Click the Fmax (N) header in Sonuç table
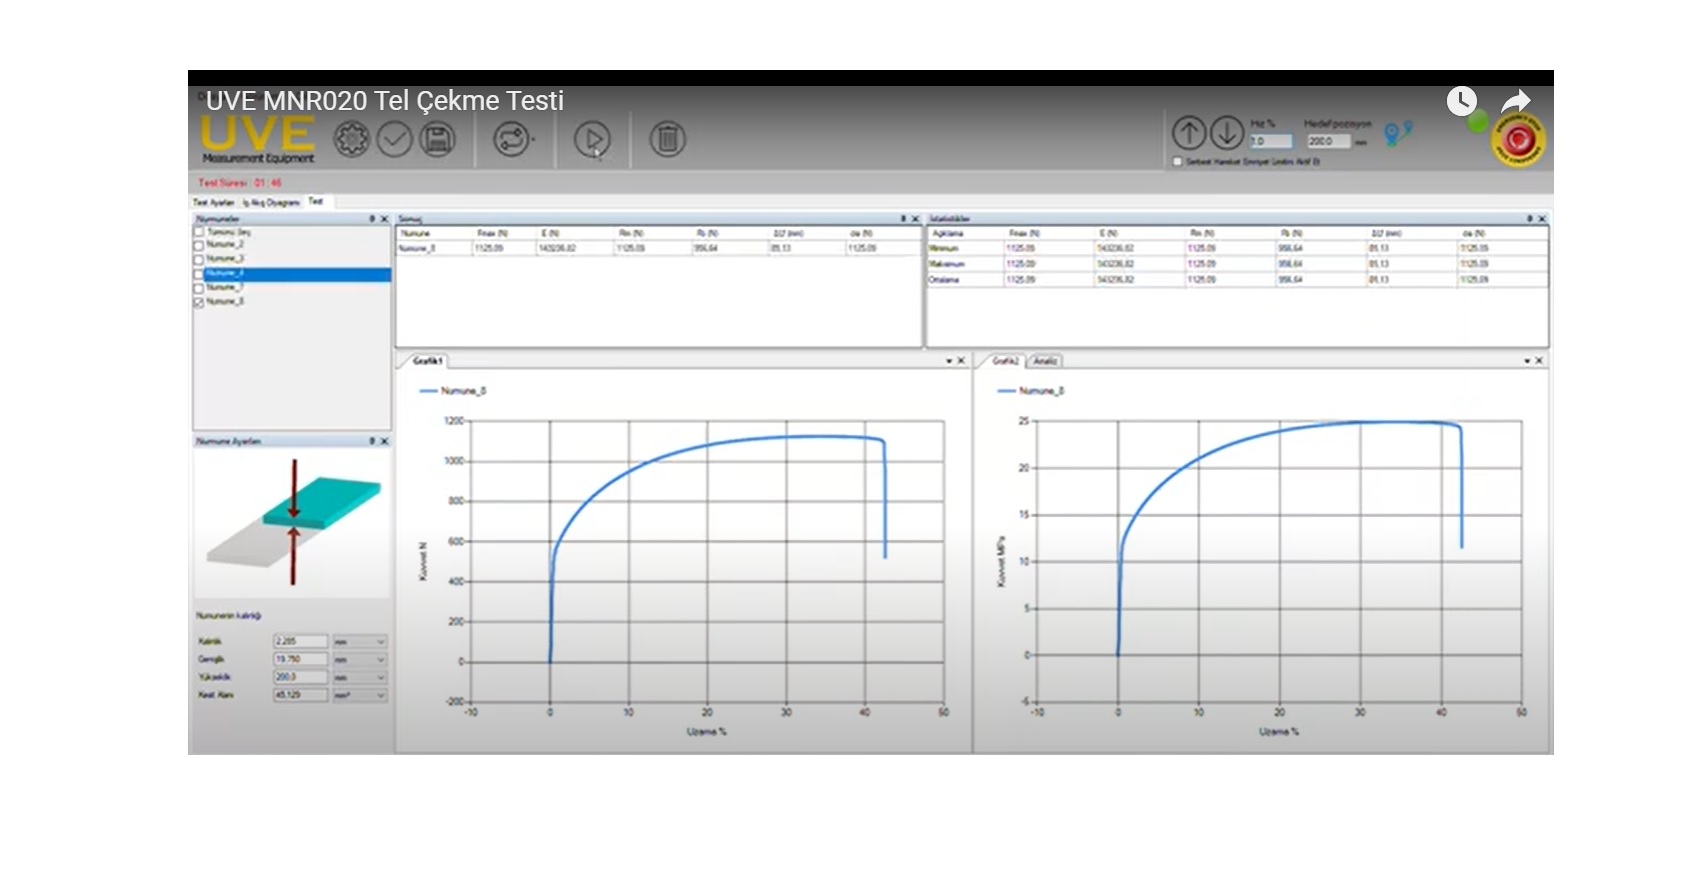1704x874 pixels. tap(492, 233)
